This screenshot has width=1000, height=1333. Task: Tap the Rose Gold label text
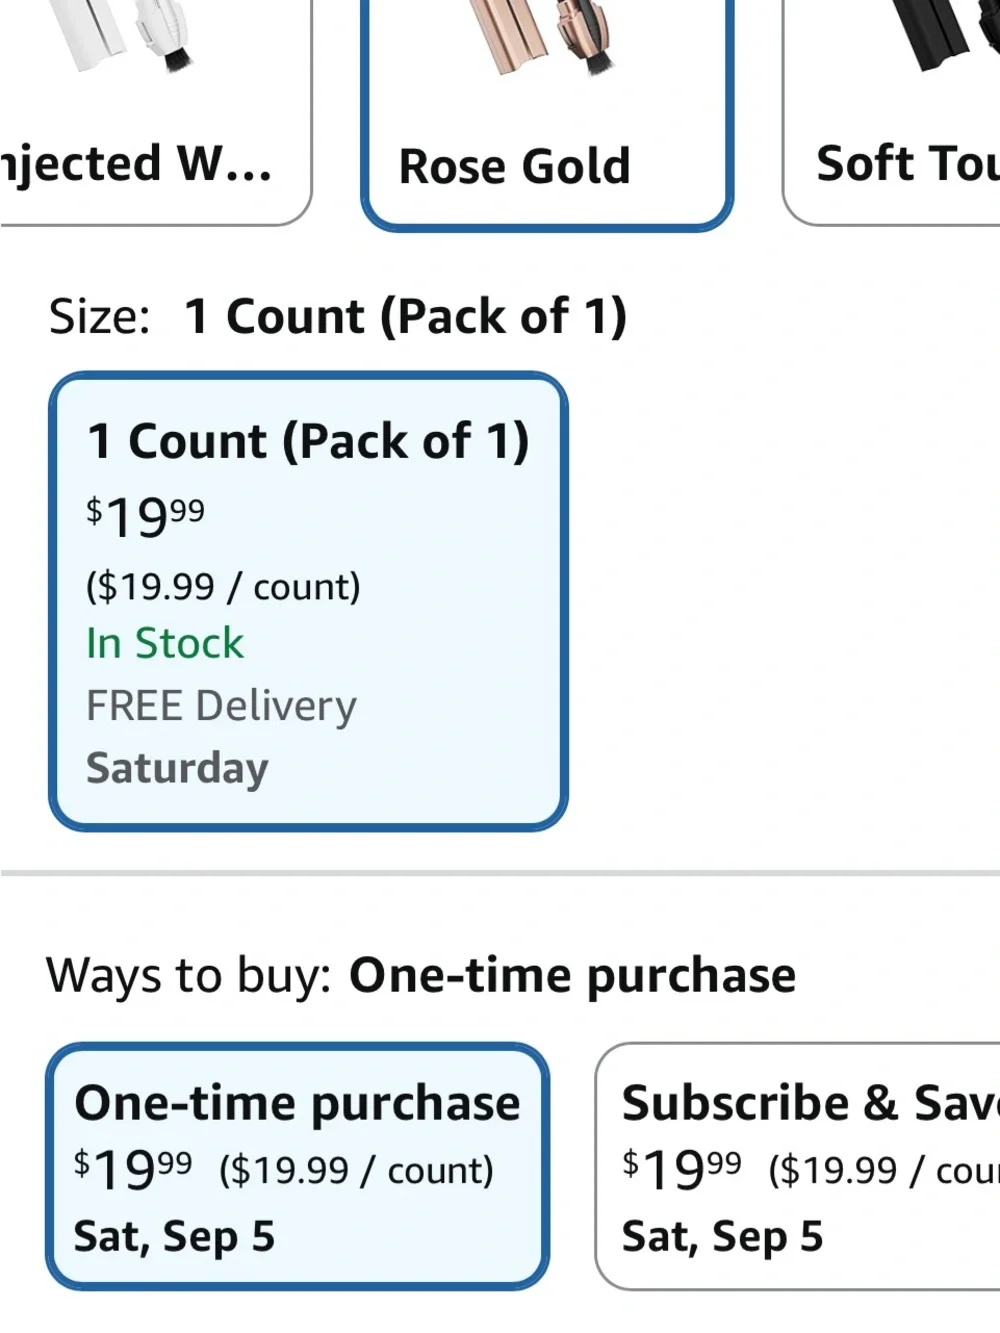click(515, 166)
